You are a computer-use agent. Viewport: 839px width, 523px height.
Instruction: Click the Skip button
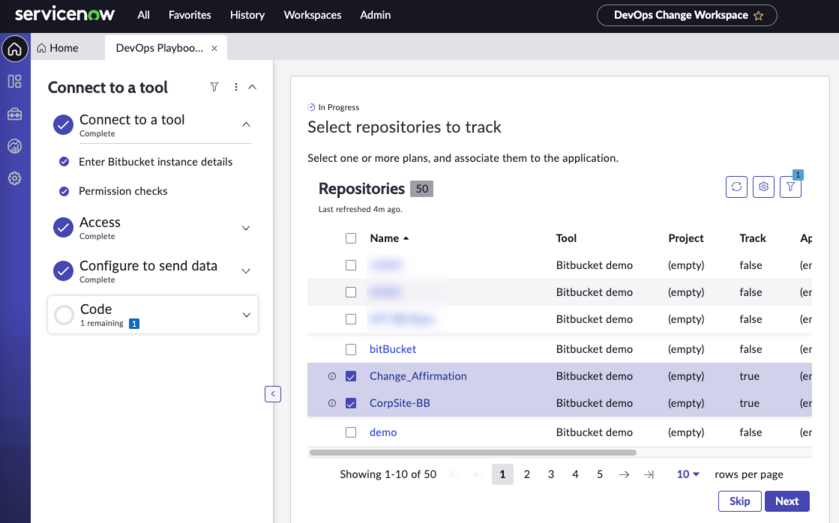[x=739, y=501]
